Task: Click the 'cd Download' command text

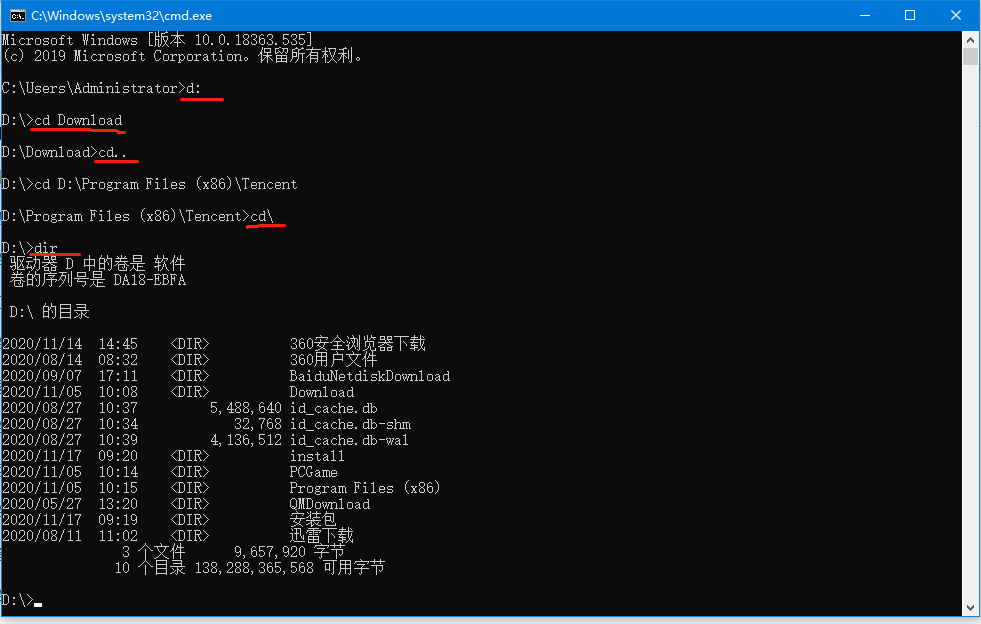Action: pyautogui.click(x=78, y=120)
